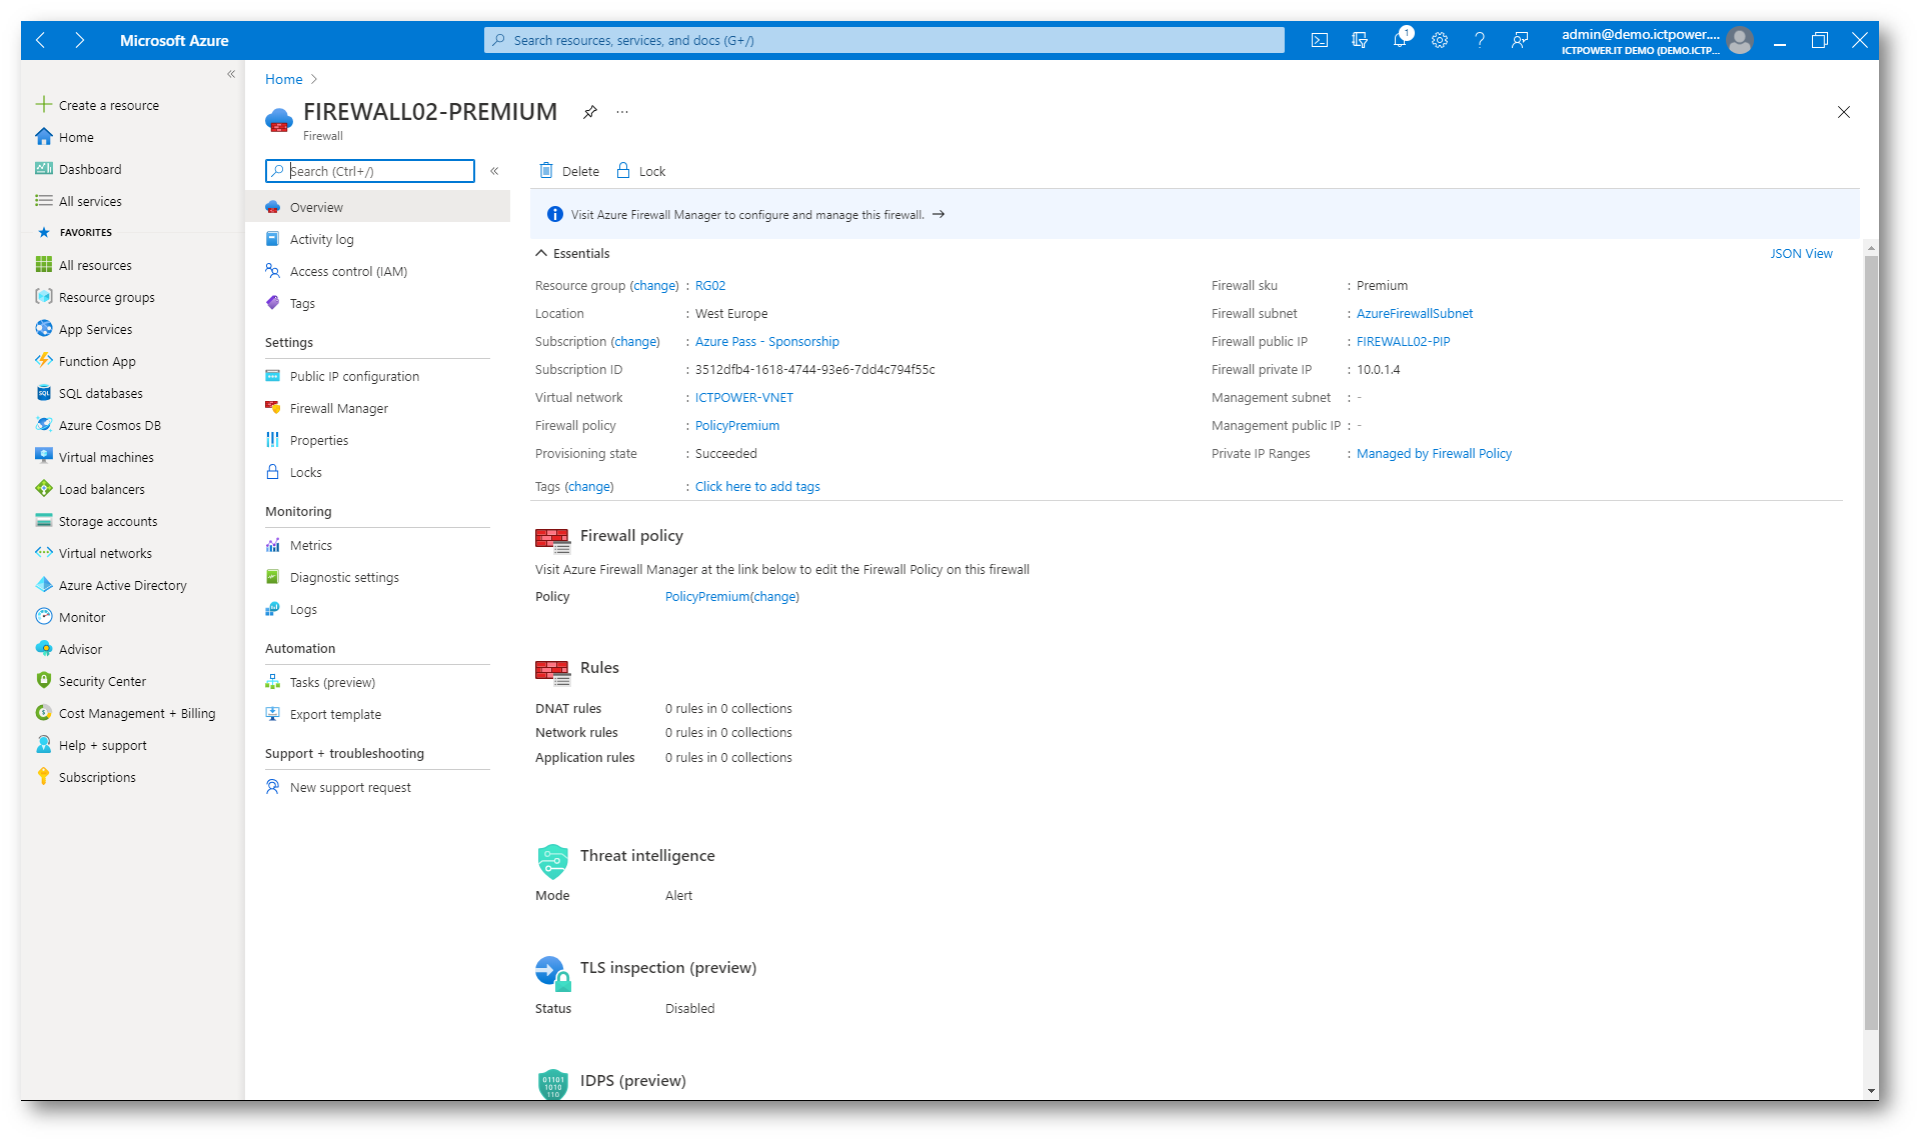Click the Home breadcrumb link
The image size is (1921, 1143).
point(284,79)
